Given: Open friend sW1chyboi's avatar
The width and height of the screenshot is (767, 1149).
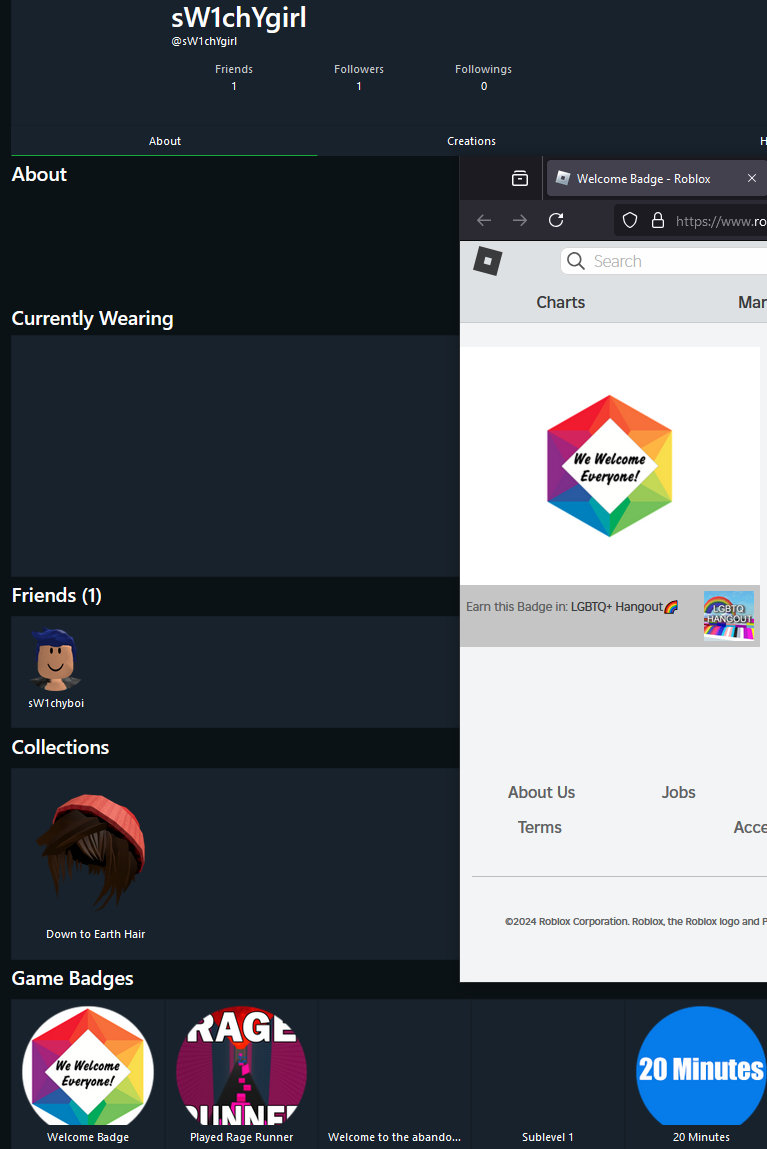Looking at the screenshot, I should (56, 660).
